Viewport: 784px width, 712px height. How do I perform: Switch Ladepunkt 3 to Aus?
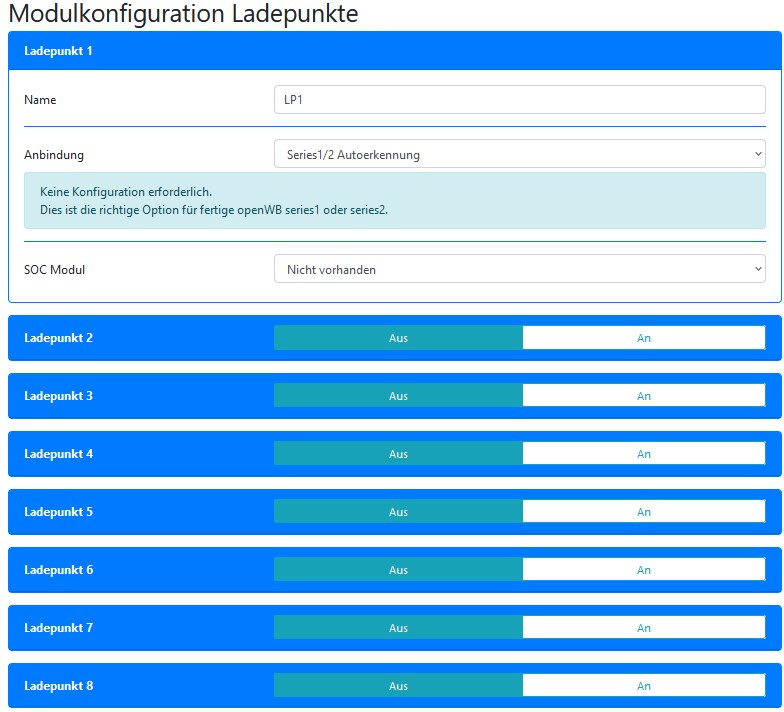pyautogui.click(x=398, y=396)
